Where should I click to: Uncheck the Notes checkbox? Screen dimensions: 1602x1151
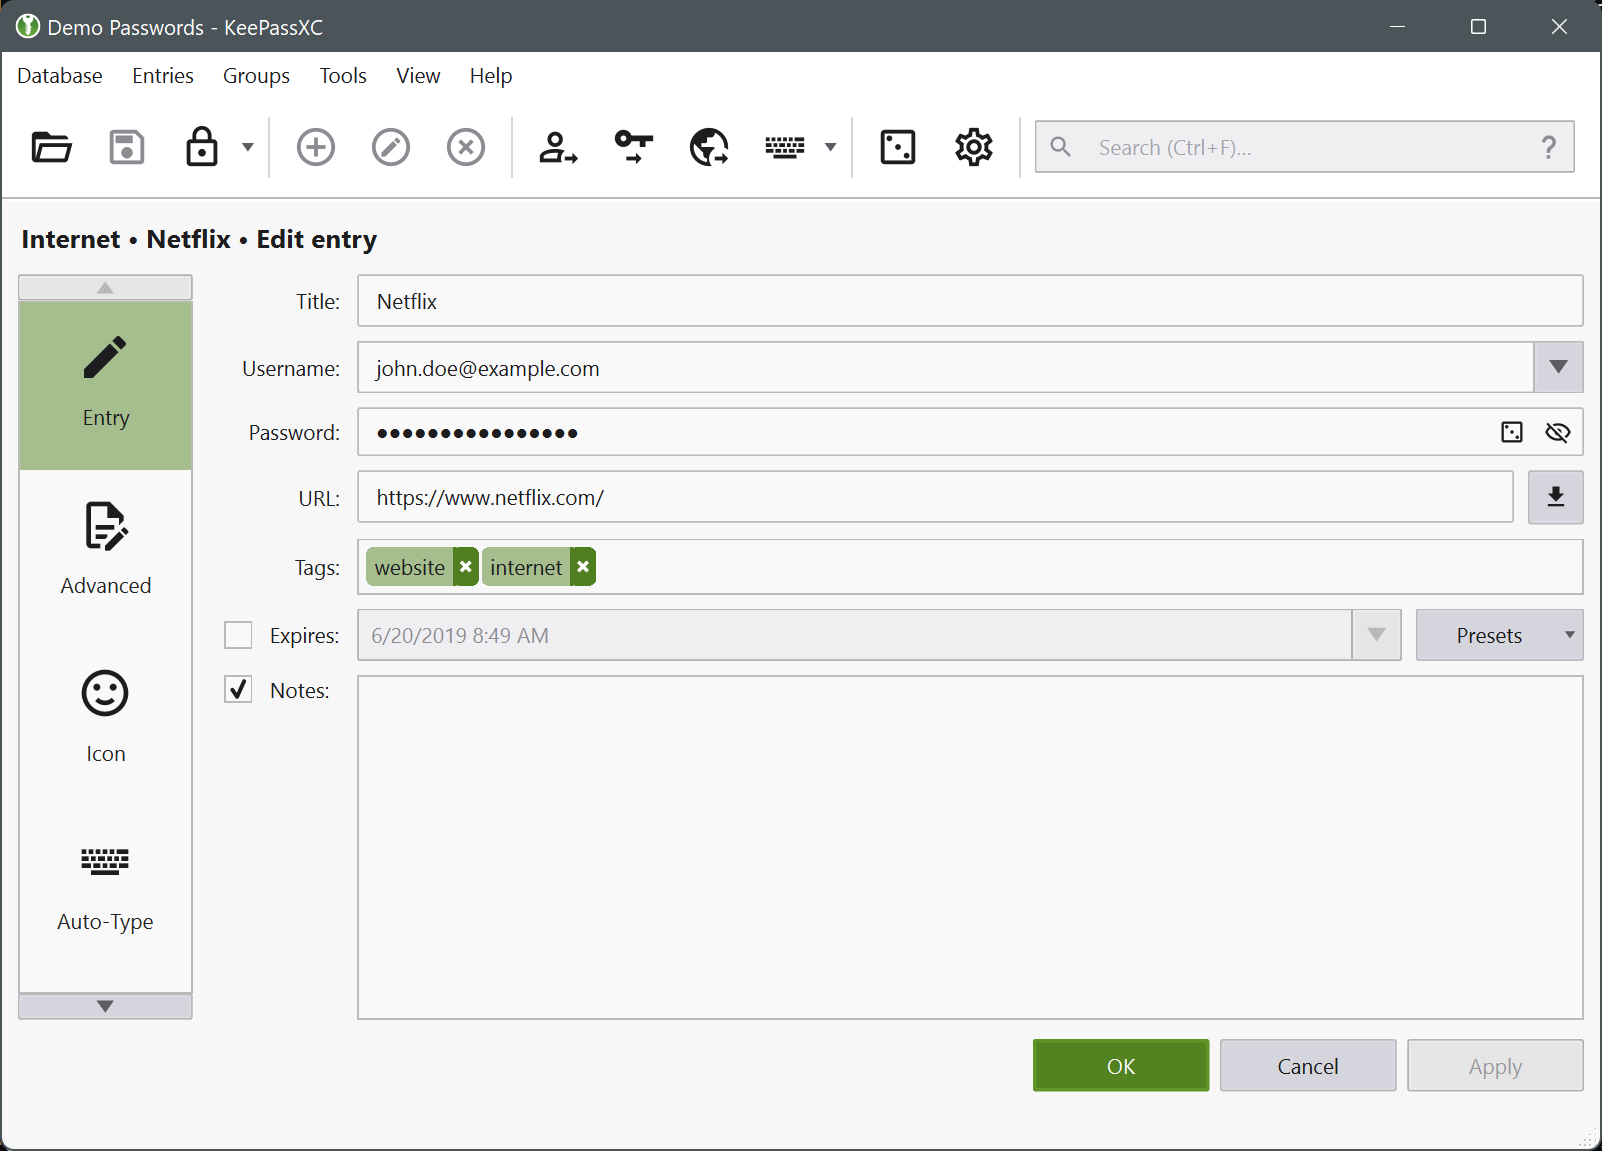click(238, 690)
